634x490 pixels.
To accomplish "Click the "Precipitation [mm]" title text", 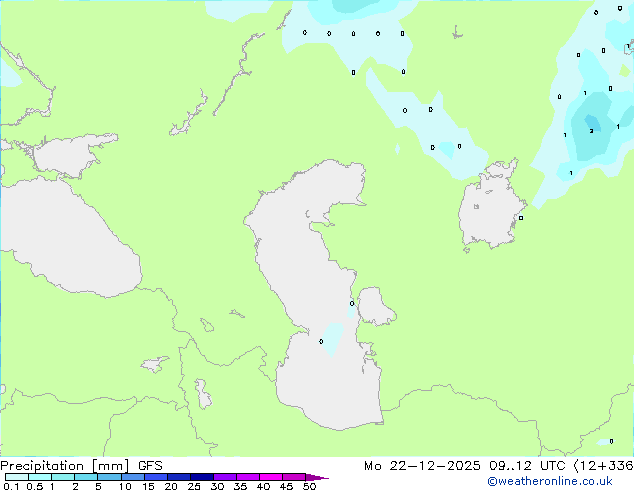I will click(65, 466).
